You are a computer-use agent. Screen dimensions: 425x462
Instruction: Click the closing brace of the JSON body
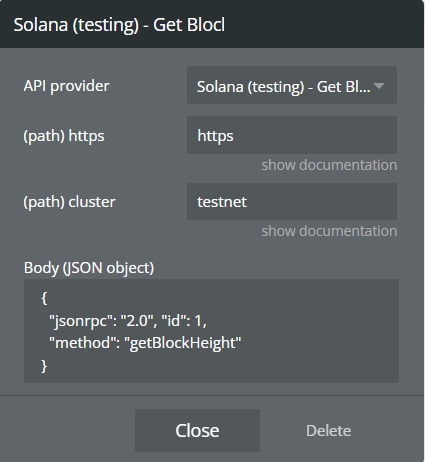click(44, 366)
